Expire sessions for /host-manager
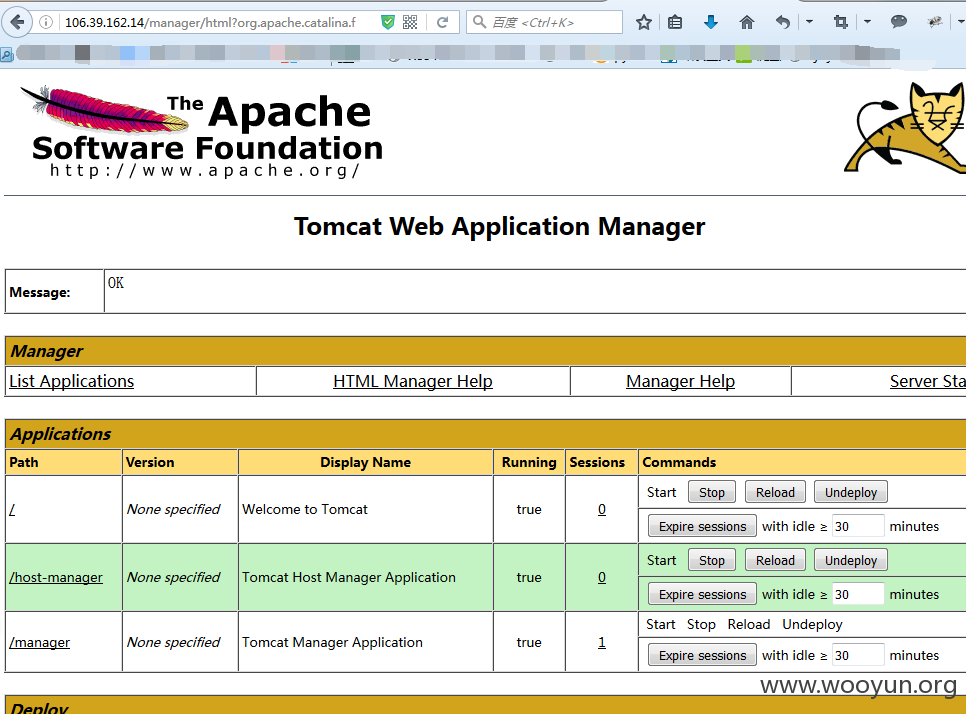Viewport: 966px width, 714px height. (x=702, y=594)
